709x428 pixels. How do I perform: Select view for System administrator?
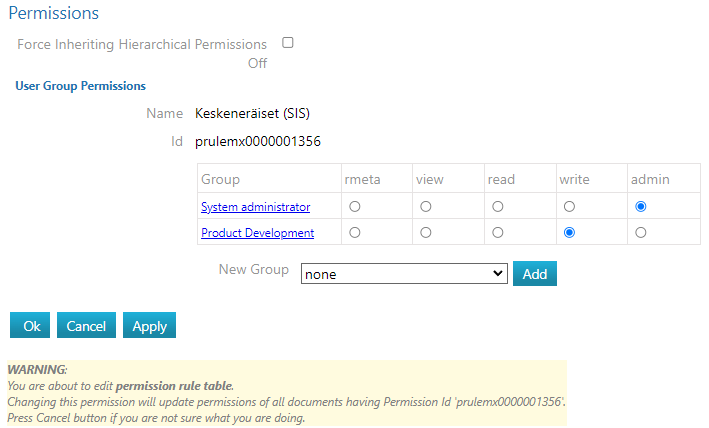click(426, 207)
